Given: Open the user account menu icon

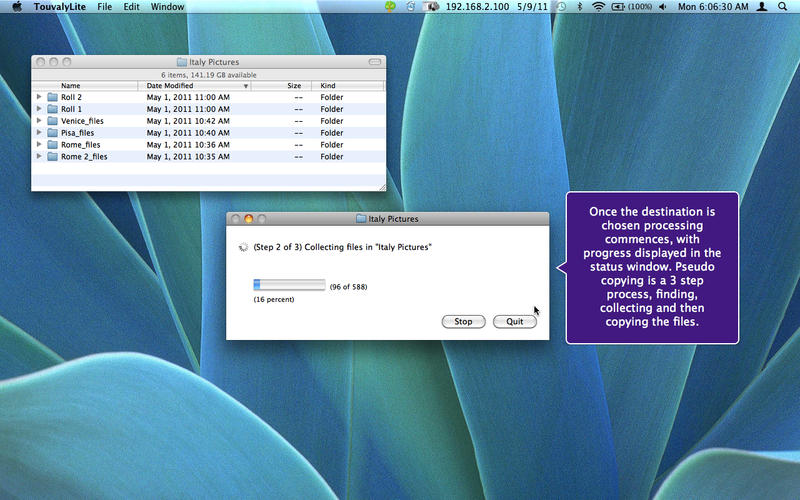Looking at the screenshot, I should [762, 7].
